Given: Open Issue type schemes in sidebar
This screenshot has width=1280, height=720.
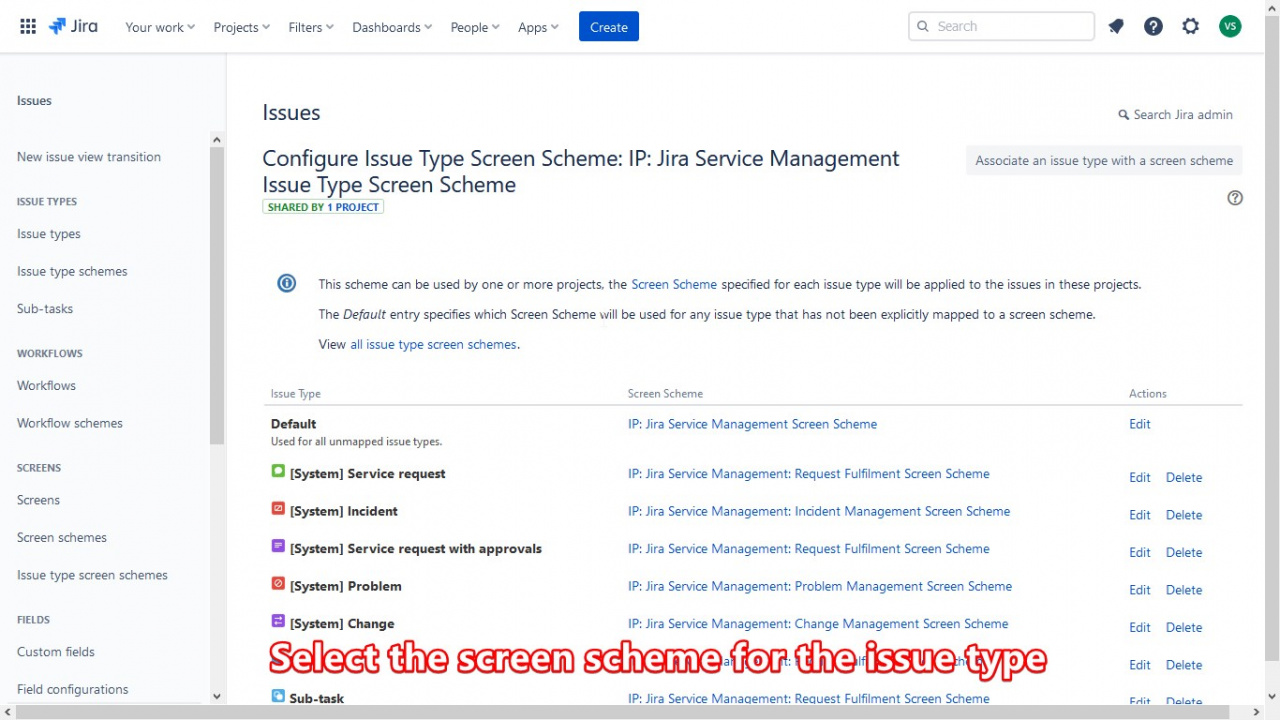Looking at the screenshot, I should click(72, 271).
